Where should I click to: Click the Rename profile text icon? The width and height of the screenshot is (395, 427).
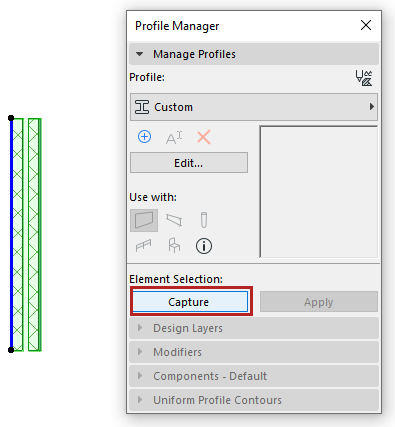coord(174,137)
